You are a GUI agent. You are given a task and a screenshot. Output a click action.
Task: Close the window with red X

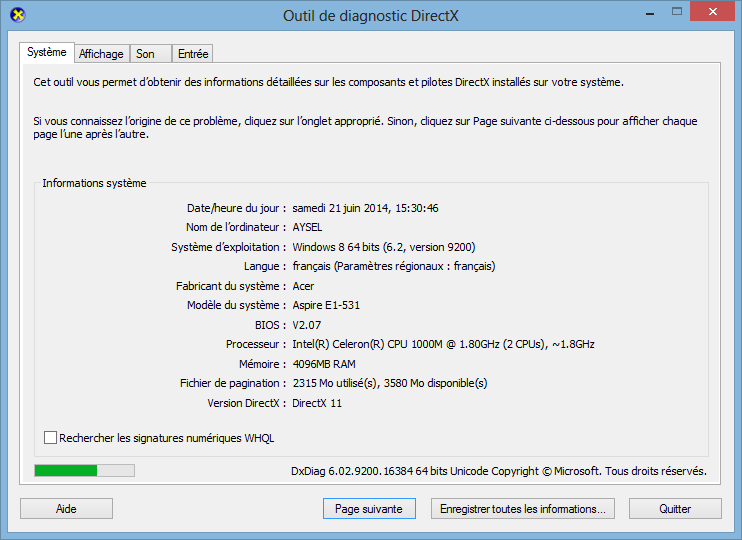pyautogui.click(x=713, y=12)
